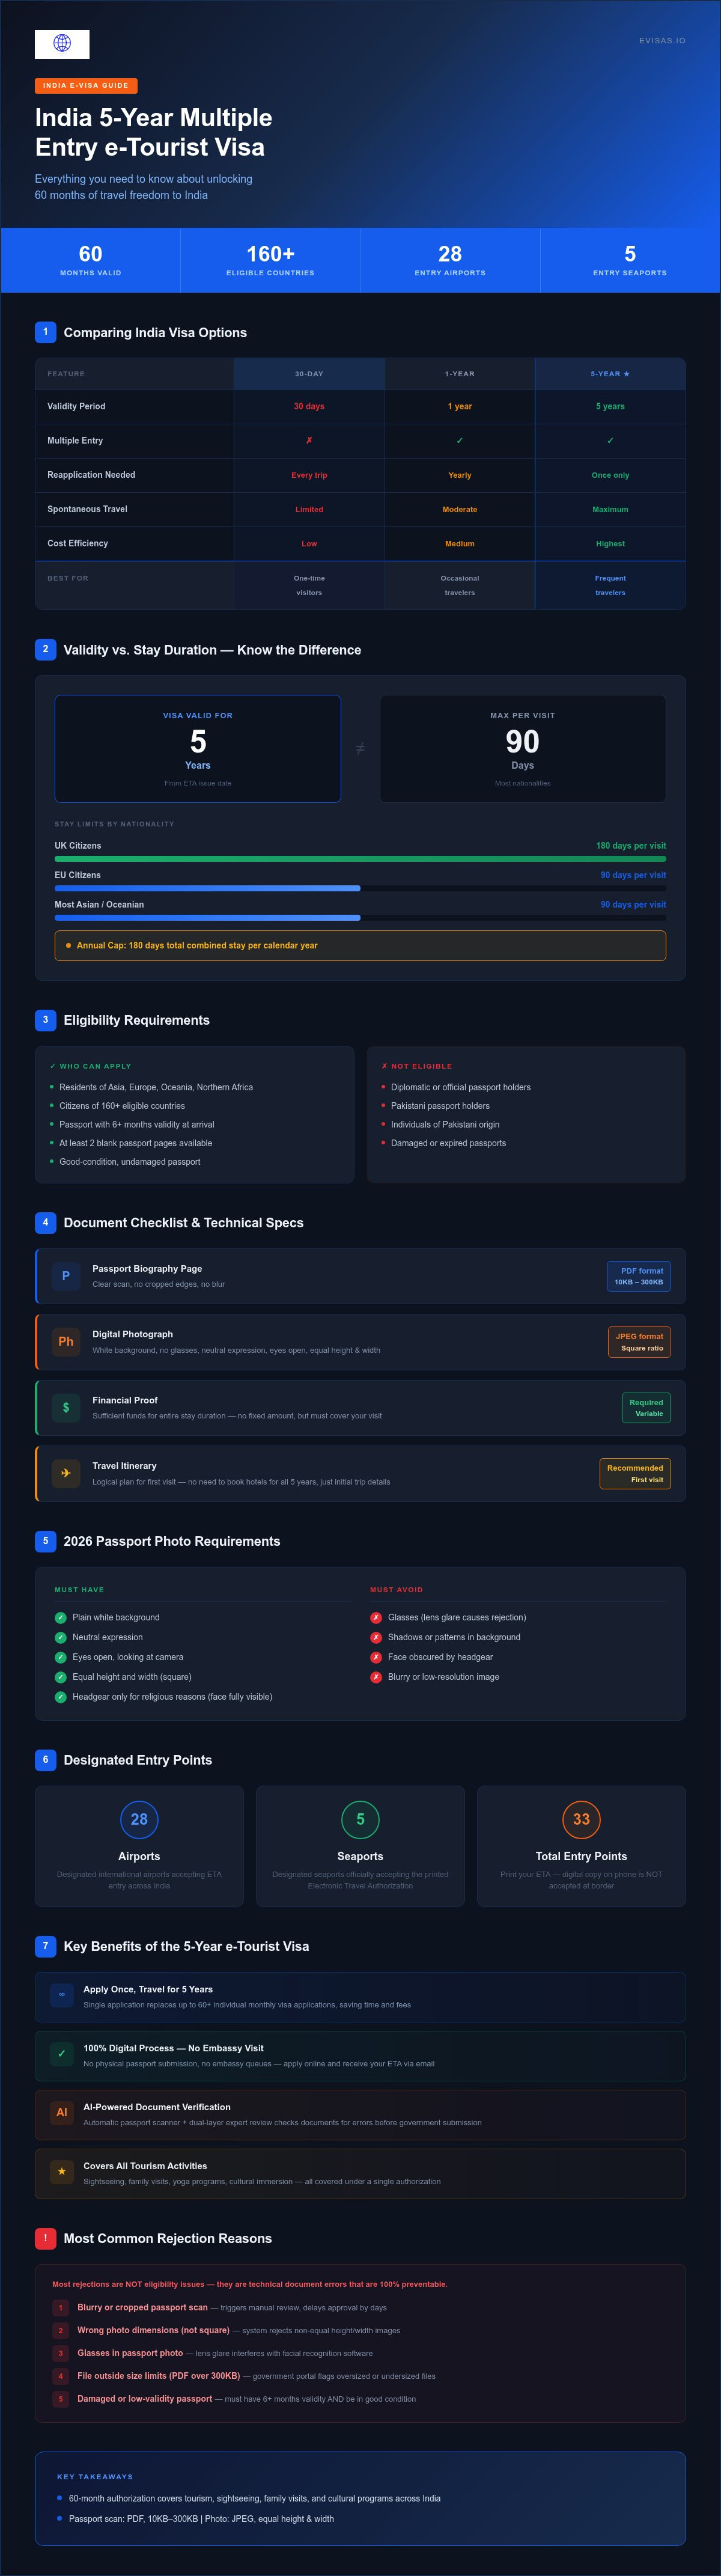
Task: Click the red X beside Glasses item
Action: (376, 1617)
